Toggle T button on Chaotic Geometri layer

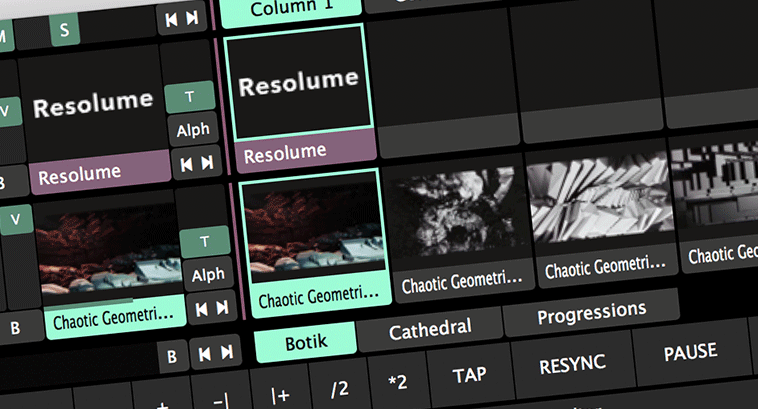click(204, 241)
